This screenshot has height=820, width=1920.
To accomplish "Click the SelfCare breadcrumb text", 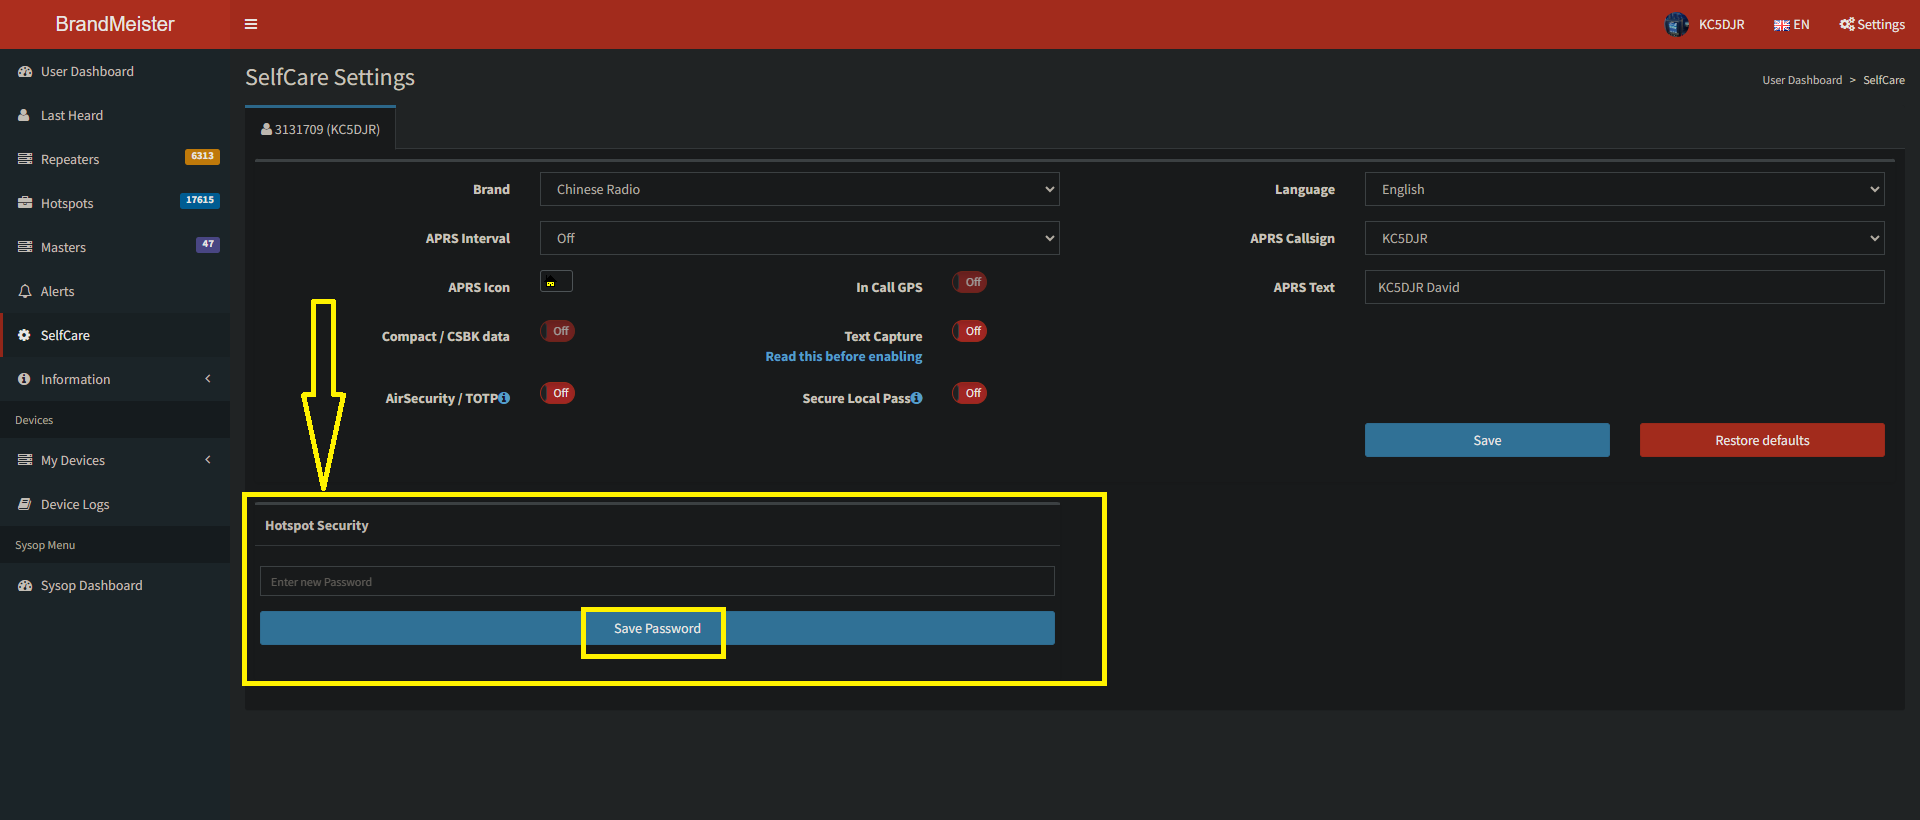I will (x=1884, y=80).
